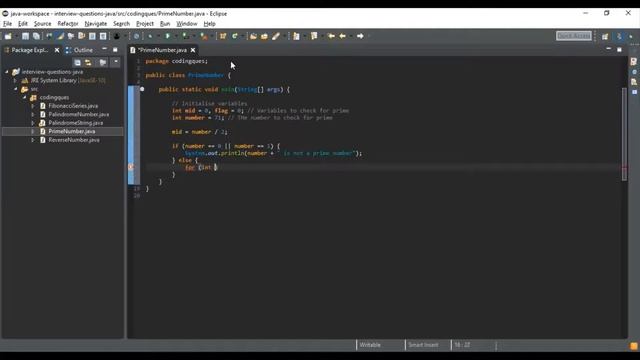Select the Java perspective icon

620,36
